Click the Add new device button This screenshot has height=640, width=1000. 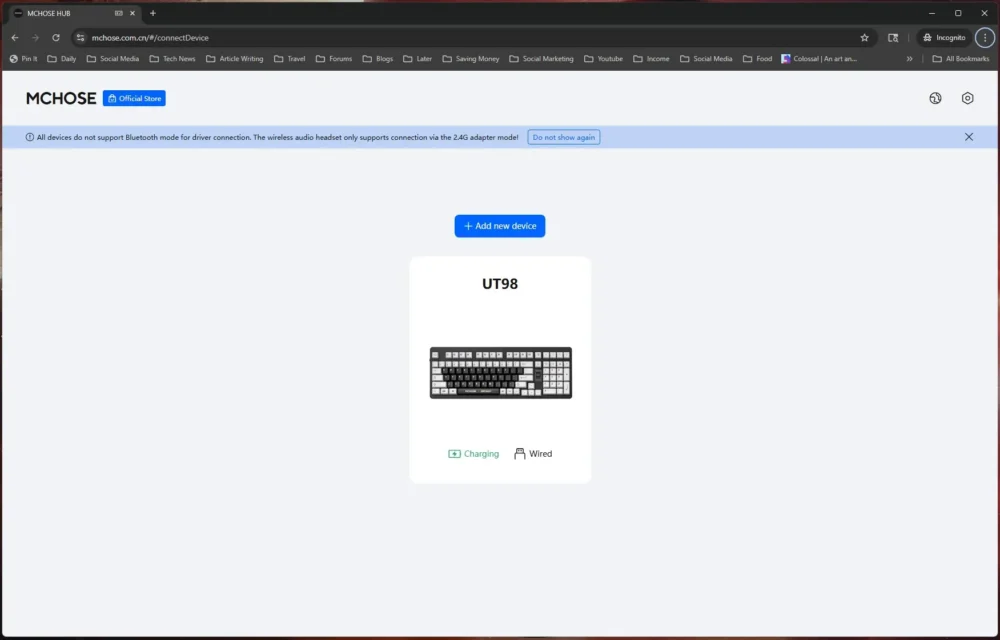499,226
